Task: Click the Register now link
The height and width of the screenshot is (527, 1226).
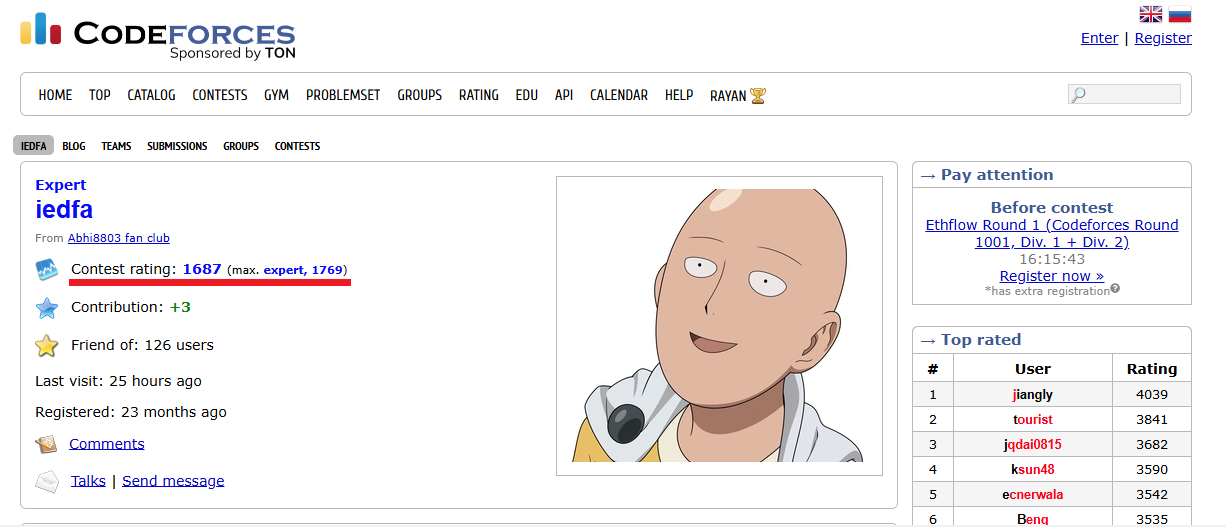Action: click(1052, 276)
